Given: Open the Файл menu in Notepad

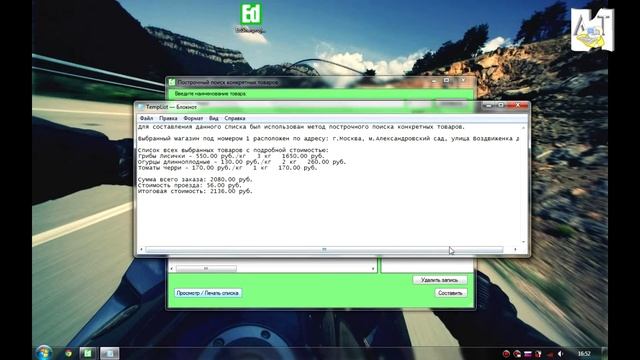Looking at the screenshot, I should [x=146, y=118].
